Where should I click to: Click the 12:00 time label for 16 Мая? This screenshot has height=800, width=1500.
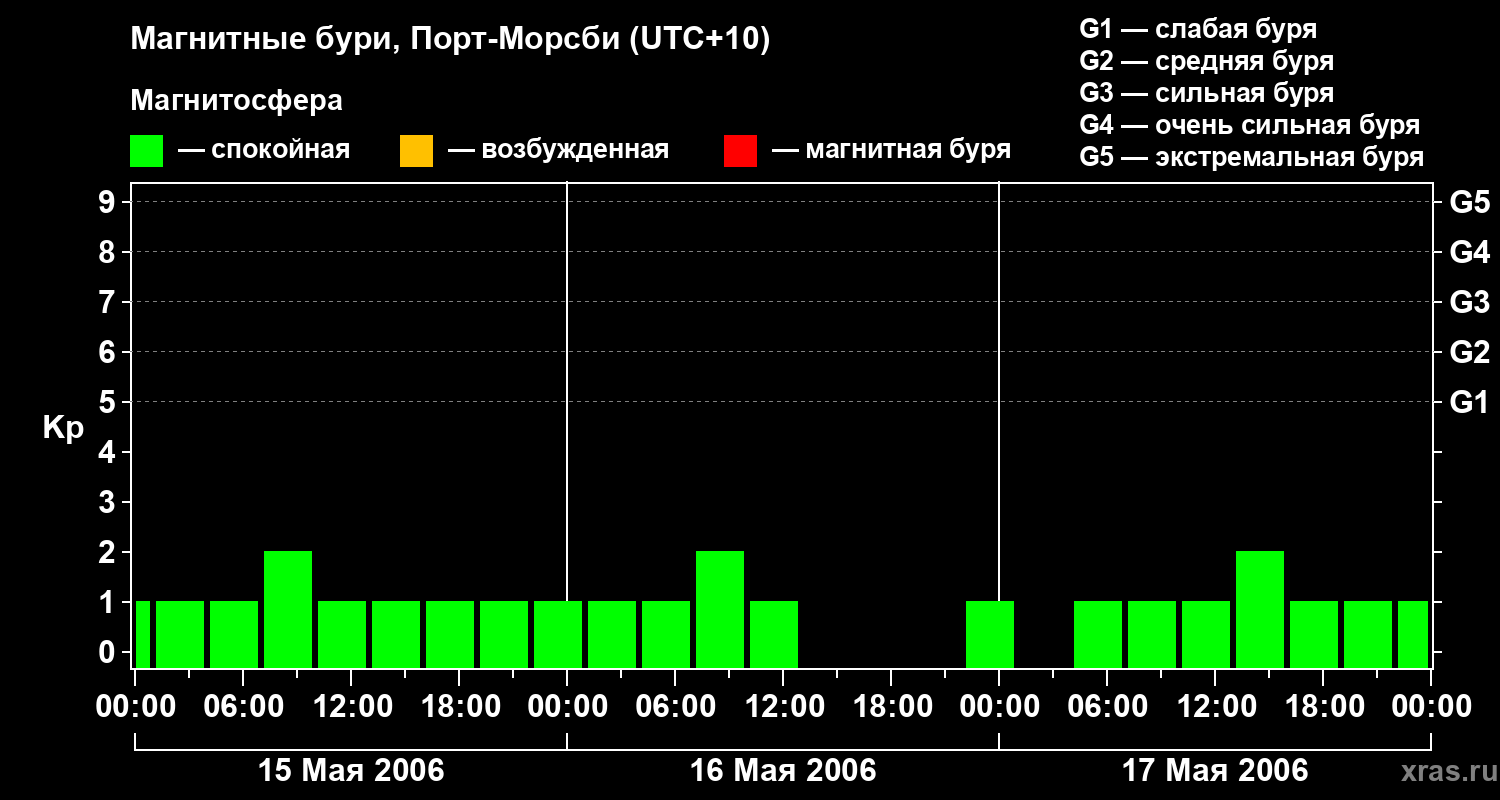[783, 707]
